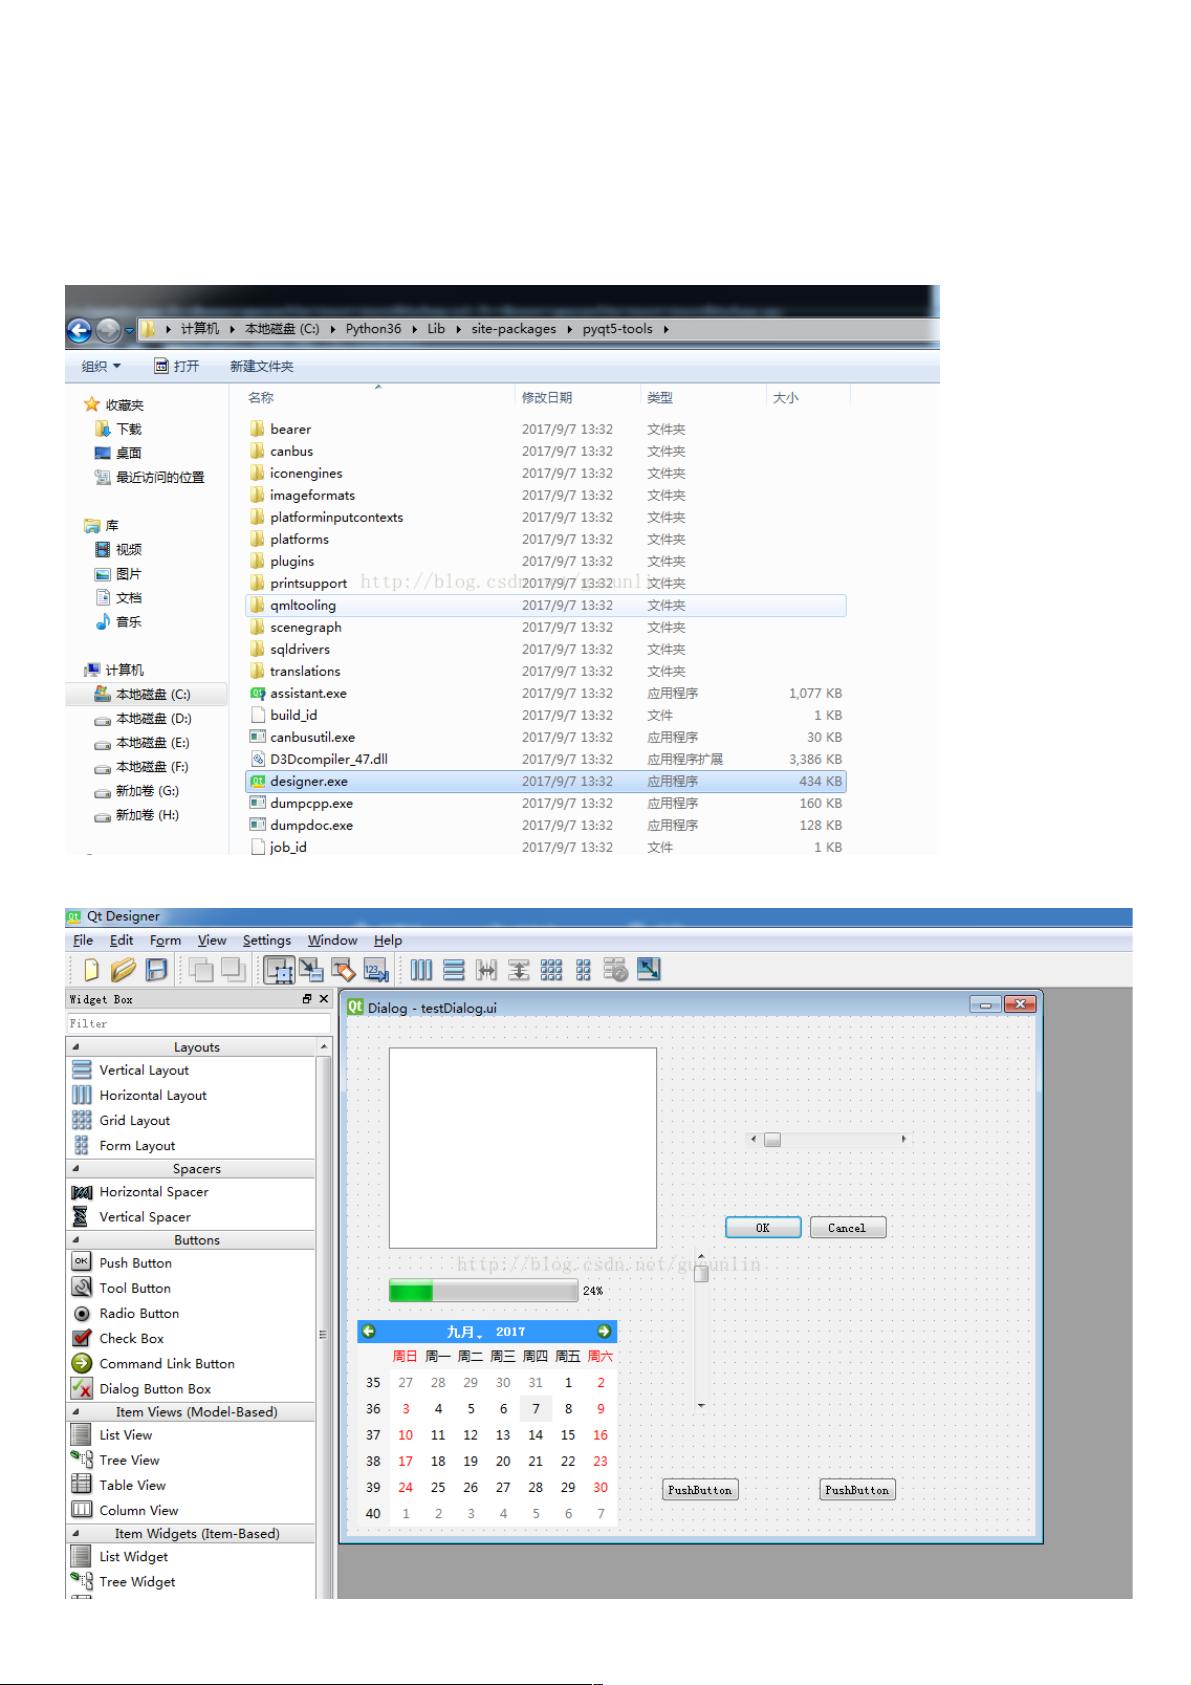
Task: Collapse Item Views (Model-Based) category
Action: click(x=76, y=1411)
